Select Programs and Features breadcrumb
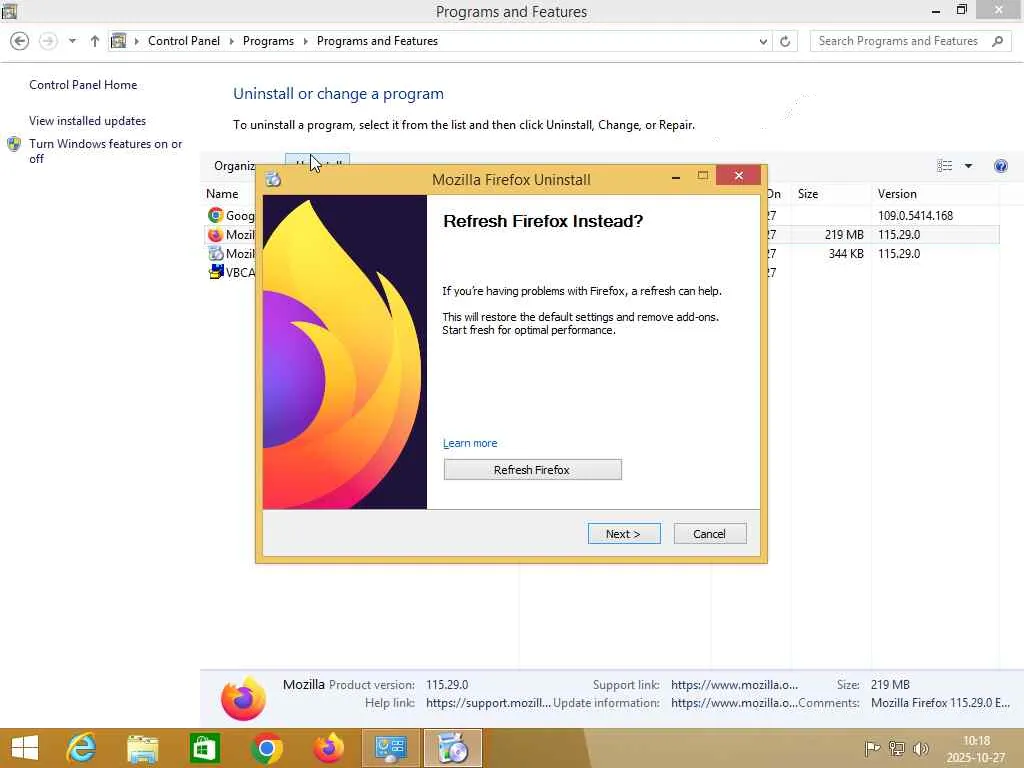1024x768 pixels. click(x=377, y=40)
